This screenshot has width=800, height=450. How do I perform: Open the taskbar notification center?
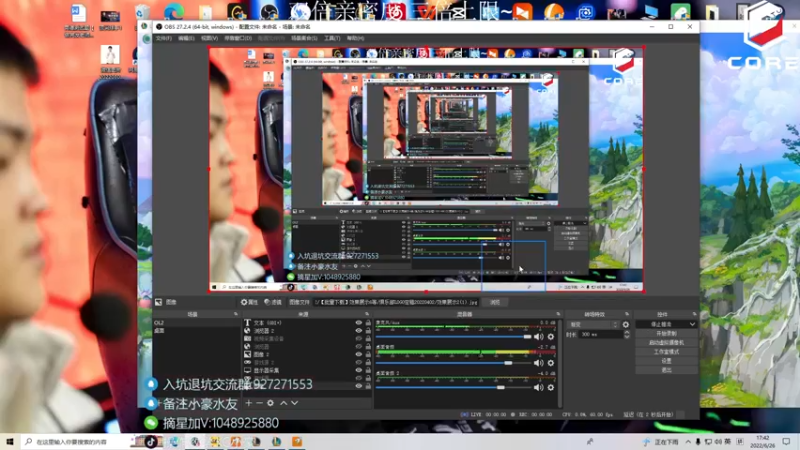coord(786,442)
